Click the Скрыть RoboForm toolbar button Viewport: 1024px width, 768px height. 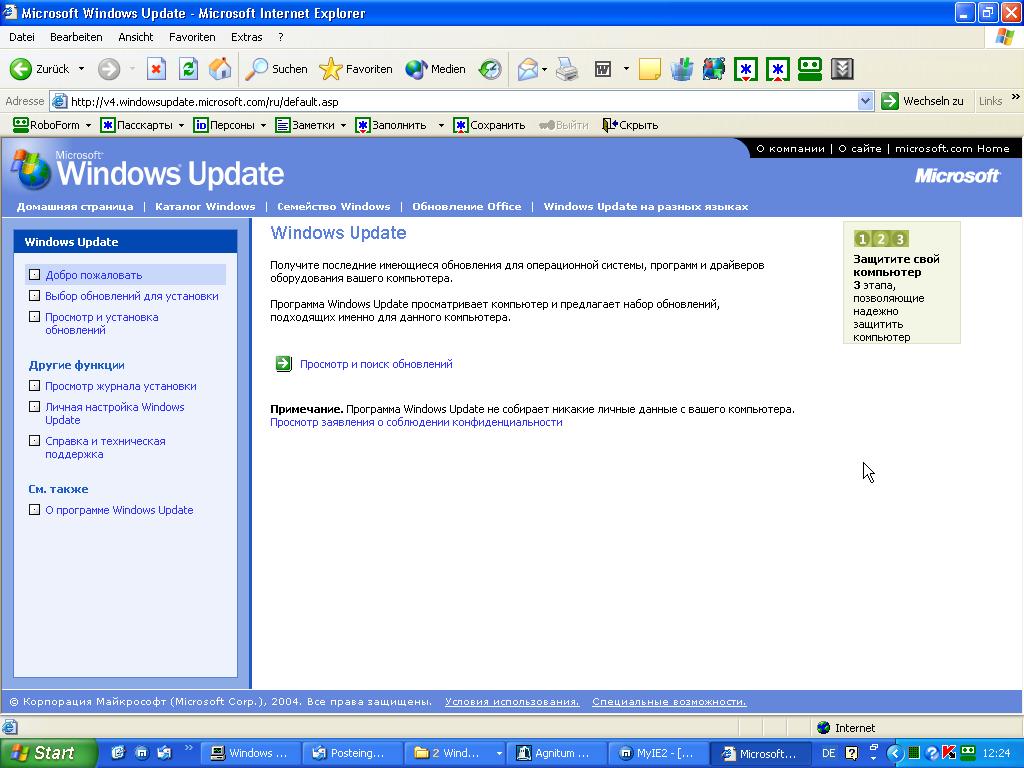pos(630,125)
